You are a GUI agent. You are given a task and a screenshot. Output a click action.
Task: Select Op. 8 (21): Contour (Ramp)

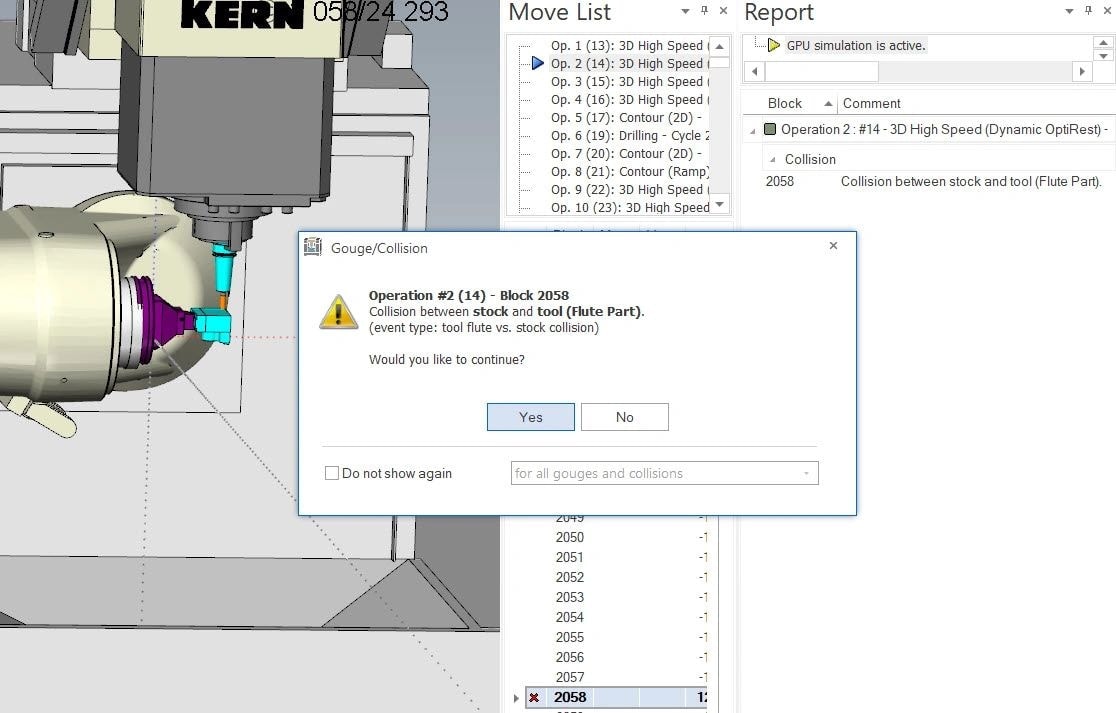coord(629,171)
